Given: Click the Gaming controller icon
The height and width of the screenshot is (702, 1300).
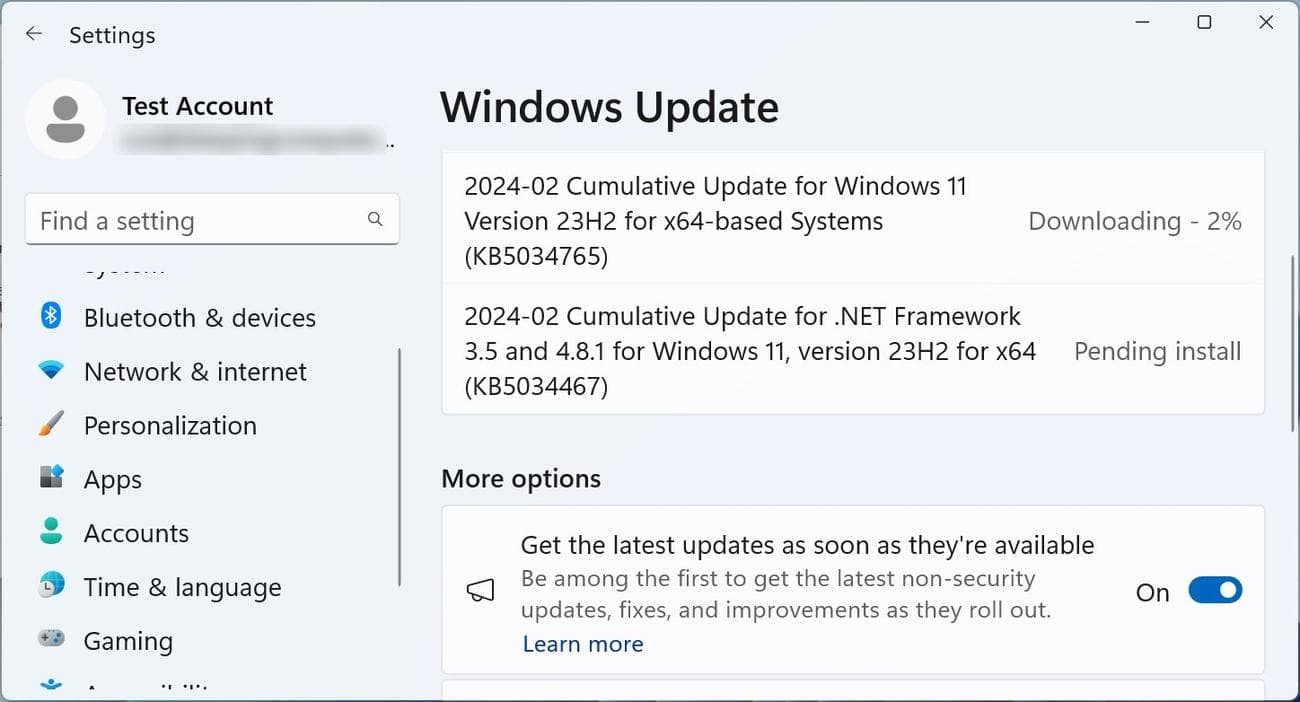Looking at the screenshot, I should pos(51,640).
